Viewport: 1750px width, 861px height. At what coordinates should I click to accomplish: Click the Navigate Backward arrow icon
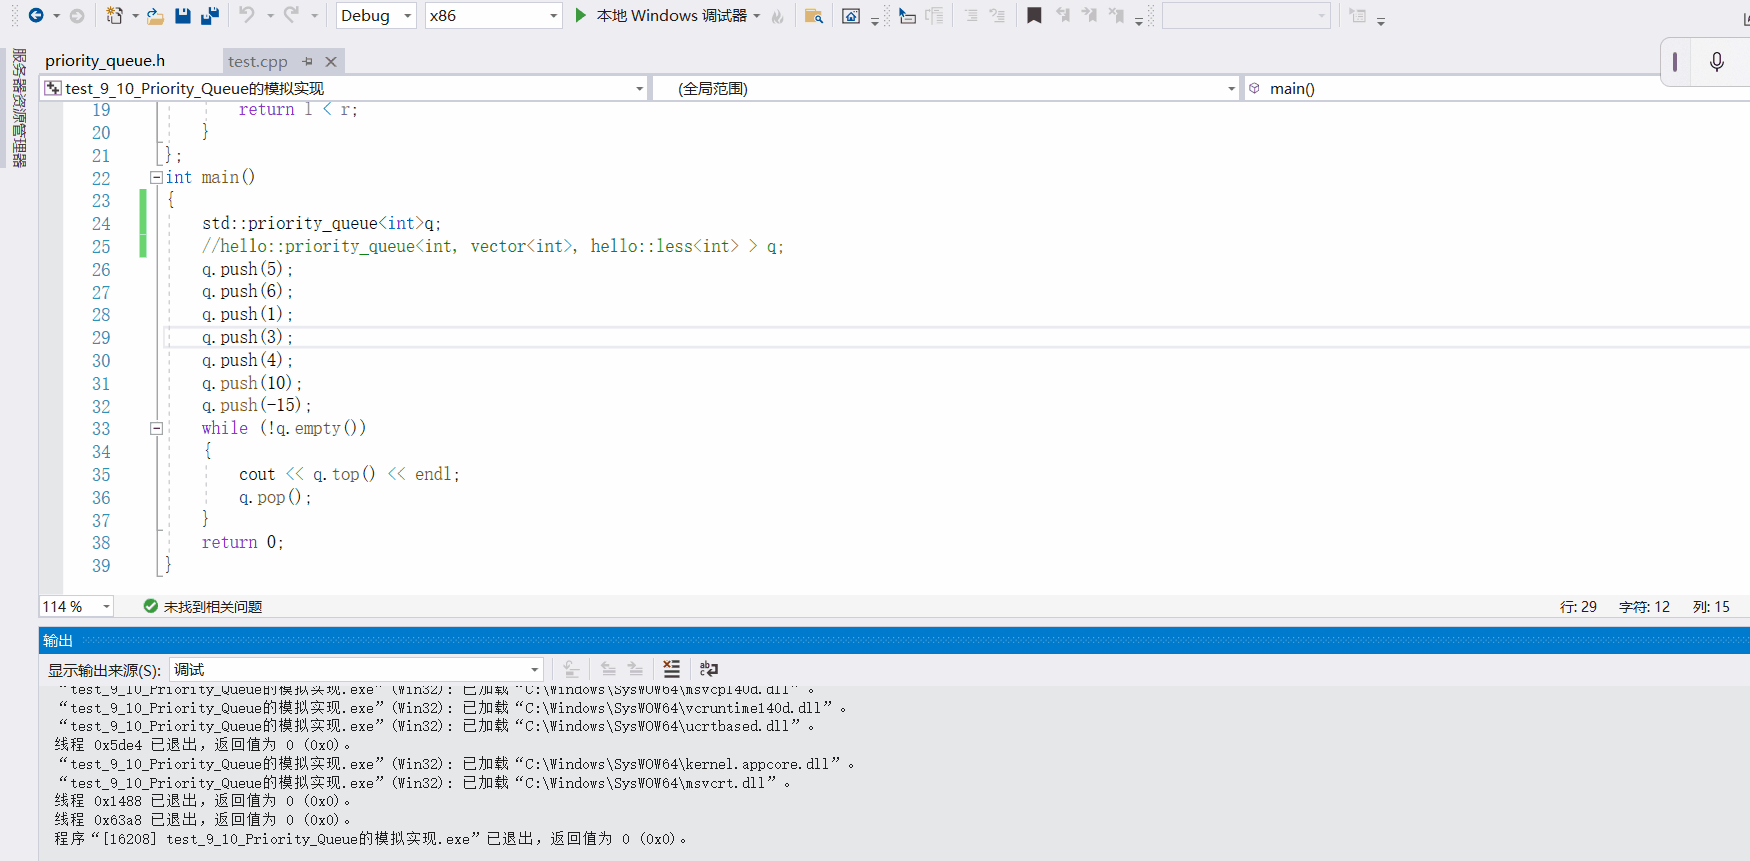click(36, 15)
